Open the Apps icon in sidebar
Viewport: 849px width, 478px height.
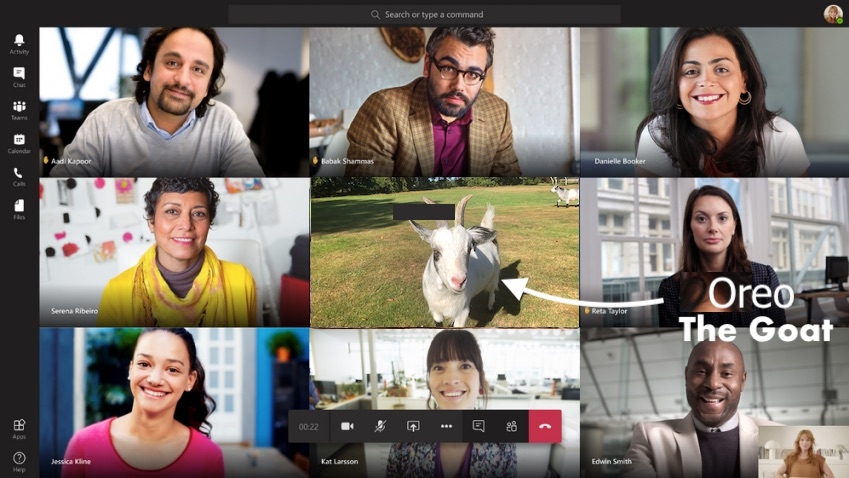[x=19, y=428]
